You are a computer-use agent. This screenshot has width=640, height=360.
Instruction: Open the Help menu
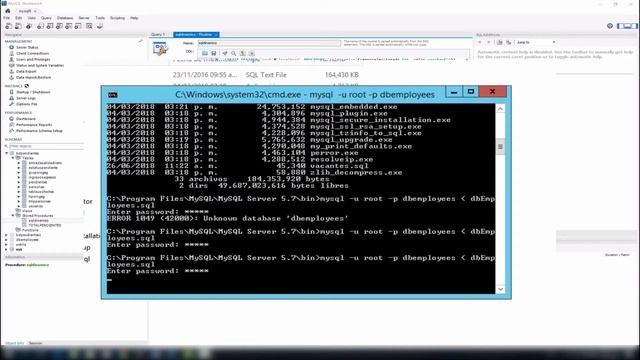pyautogui.click(x=134, y=18)
